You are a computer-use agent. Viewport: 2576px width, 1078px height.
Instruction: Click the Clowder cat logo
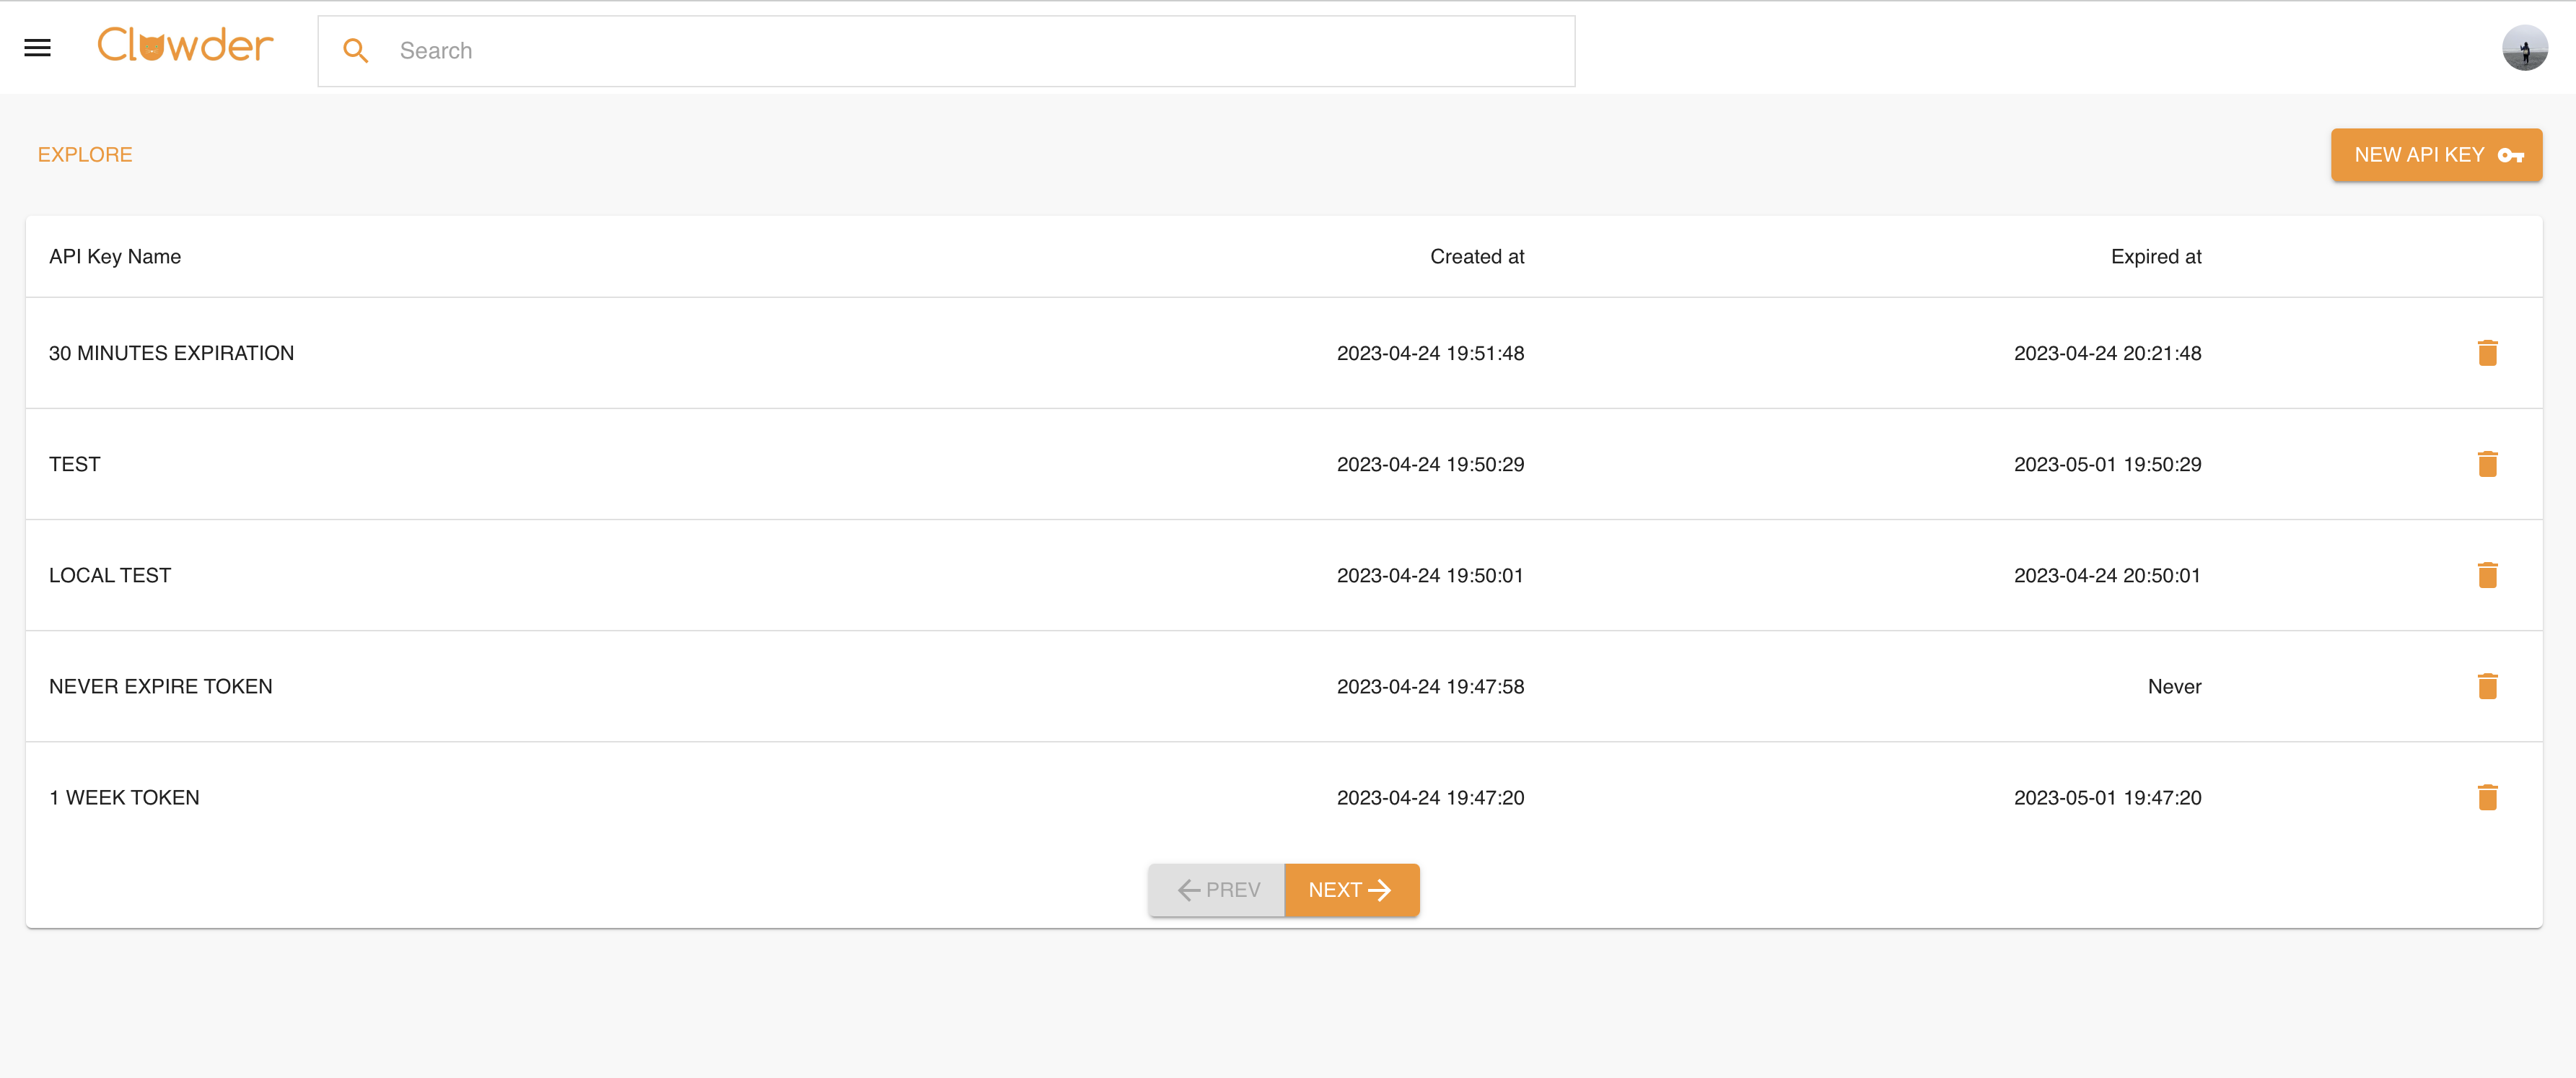click(x=185, y=46)
